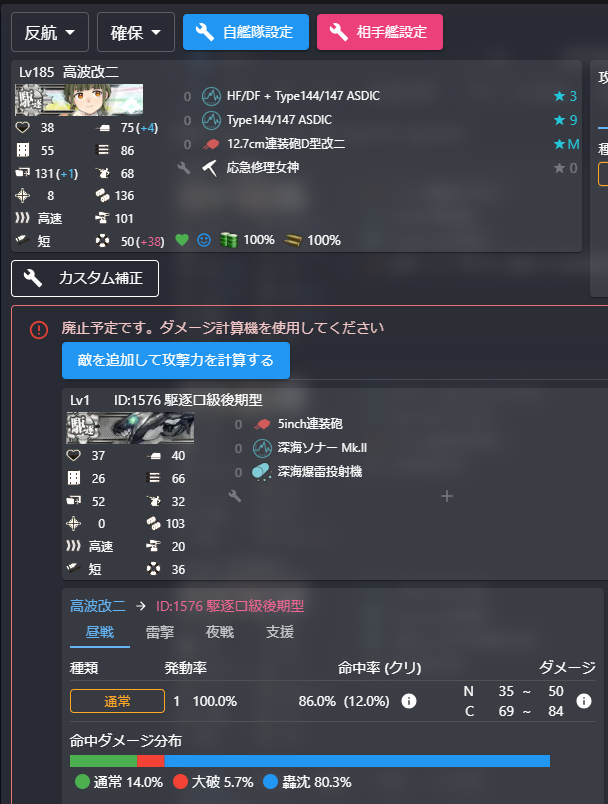Image resolution: width=608 pixels, height=804 pixels.
Task: Open the ★M improvement level selector
Action: (566, 144)
